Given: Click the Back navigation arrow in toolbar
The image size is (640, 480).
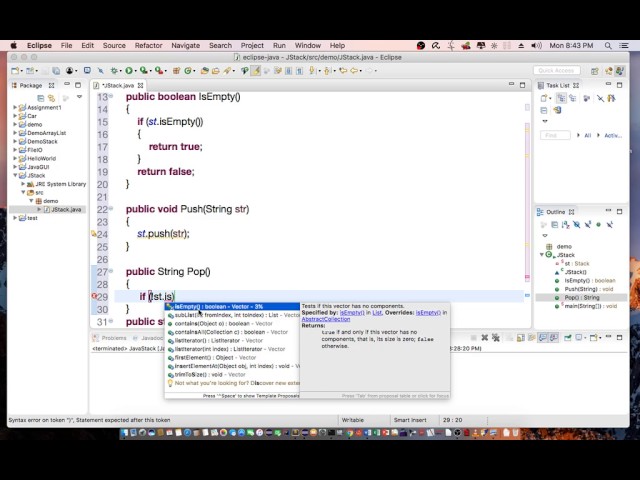Looking at the screenshot, I should pos(354,71).
